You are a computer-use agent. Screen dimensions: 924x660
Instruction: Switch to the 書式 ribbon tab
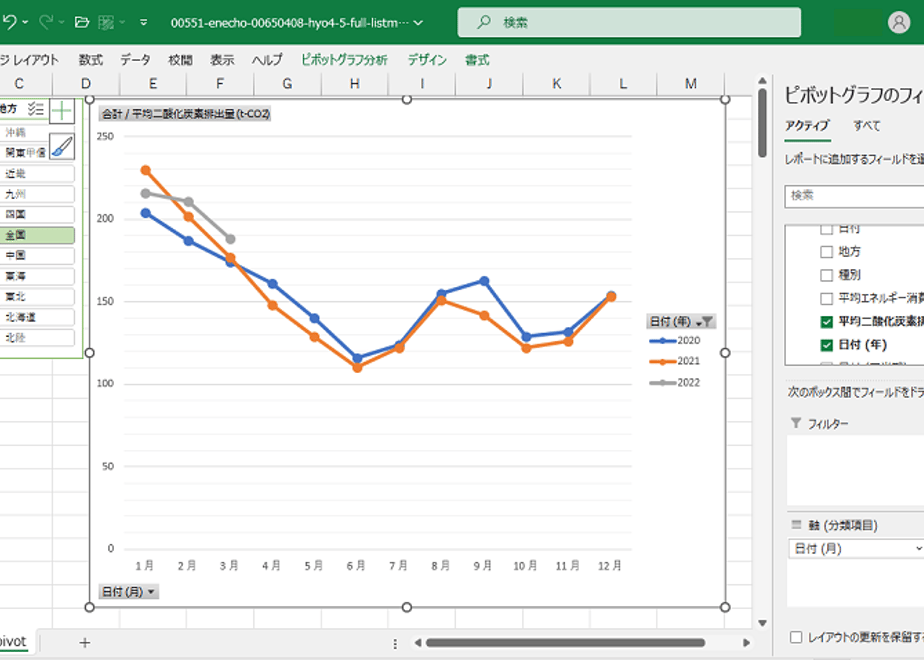pyautogui.click(x=477, y=60)
